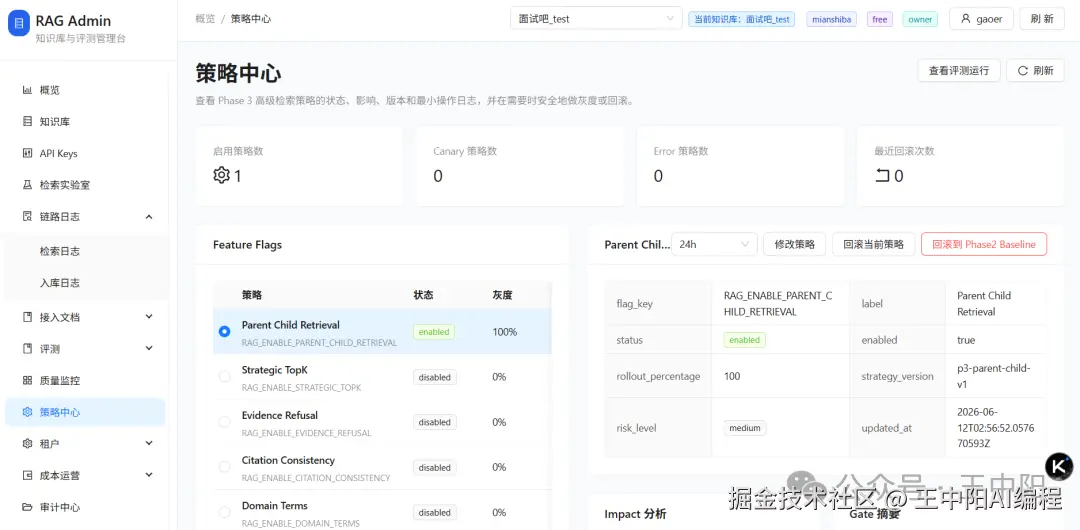Screen dimensions: 1080x530
Task: Click the enabled badge in status detail row
Action: pyautogui.click(x=745, y=340)
